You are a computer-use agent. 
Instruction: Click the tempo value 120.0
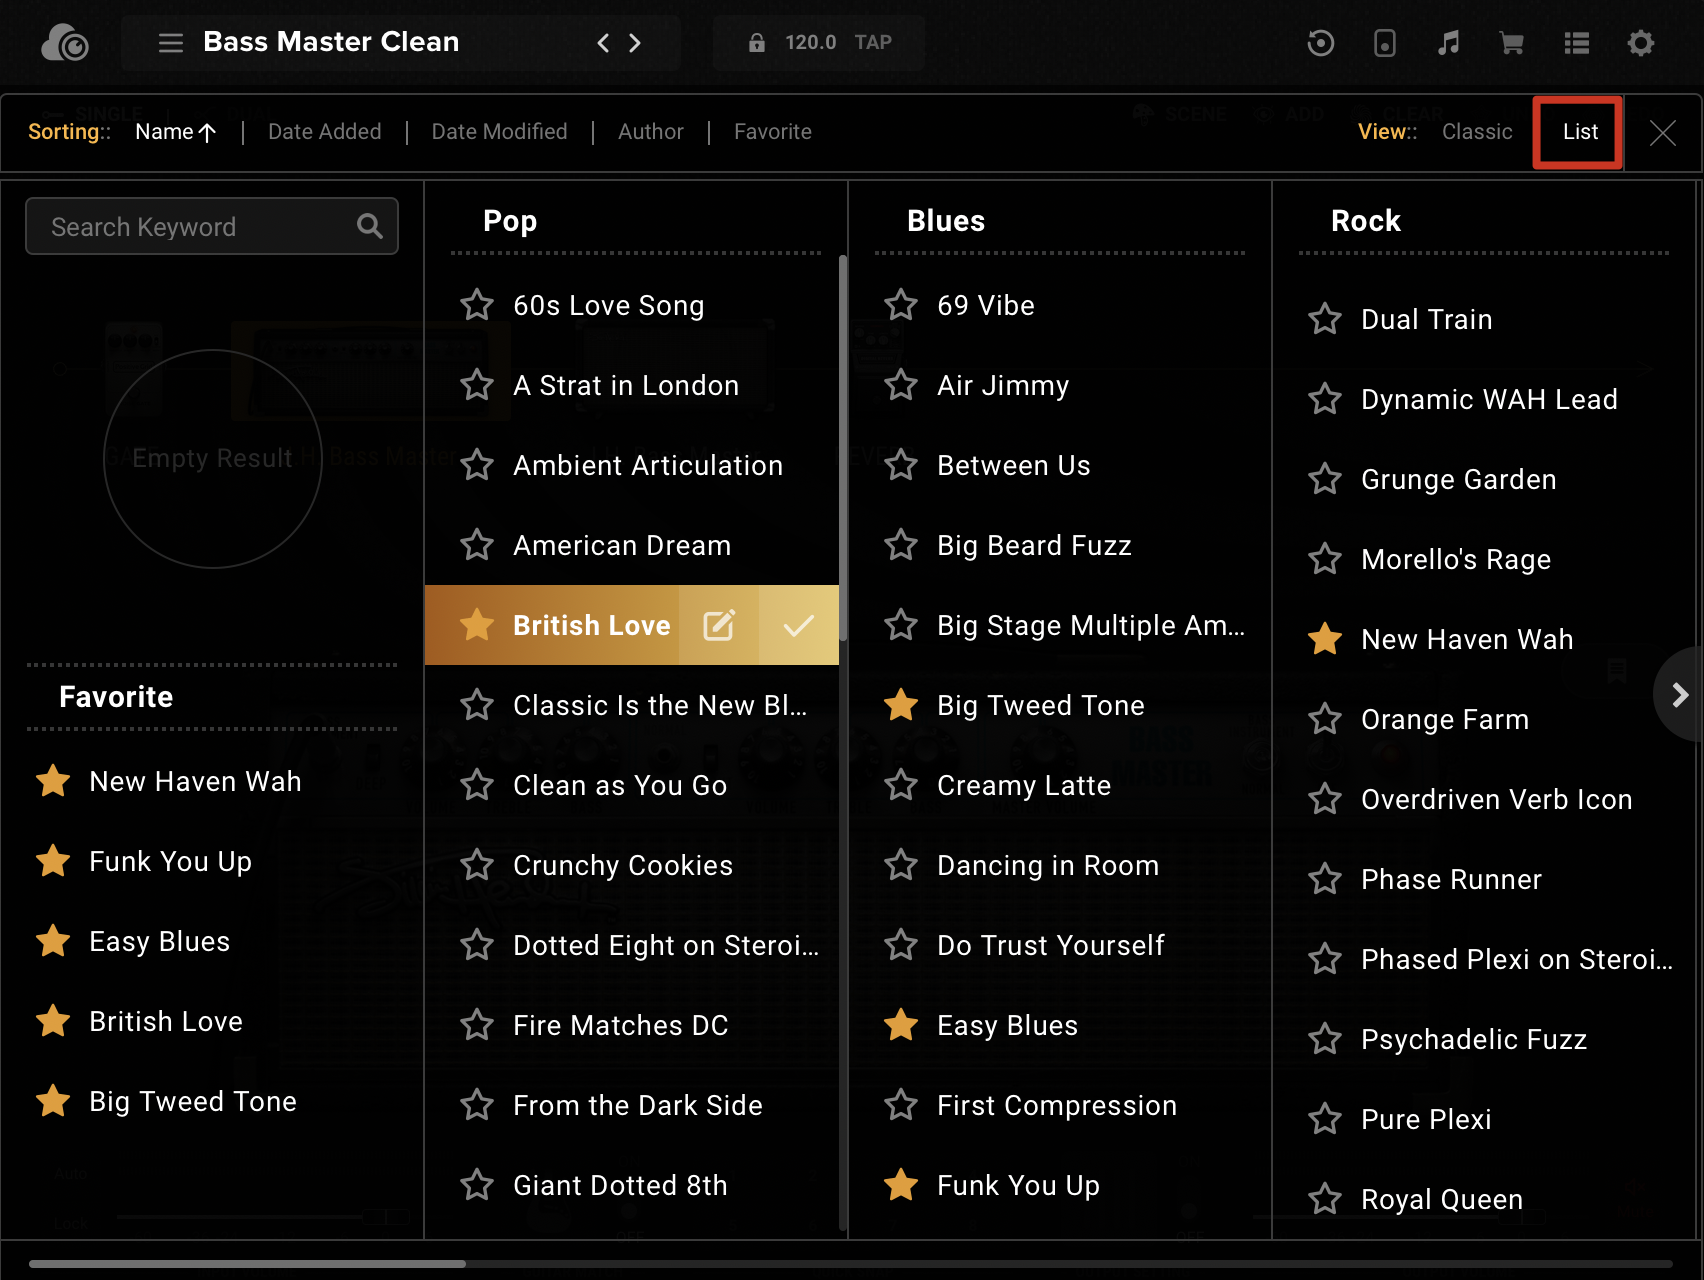coord(810,43)
